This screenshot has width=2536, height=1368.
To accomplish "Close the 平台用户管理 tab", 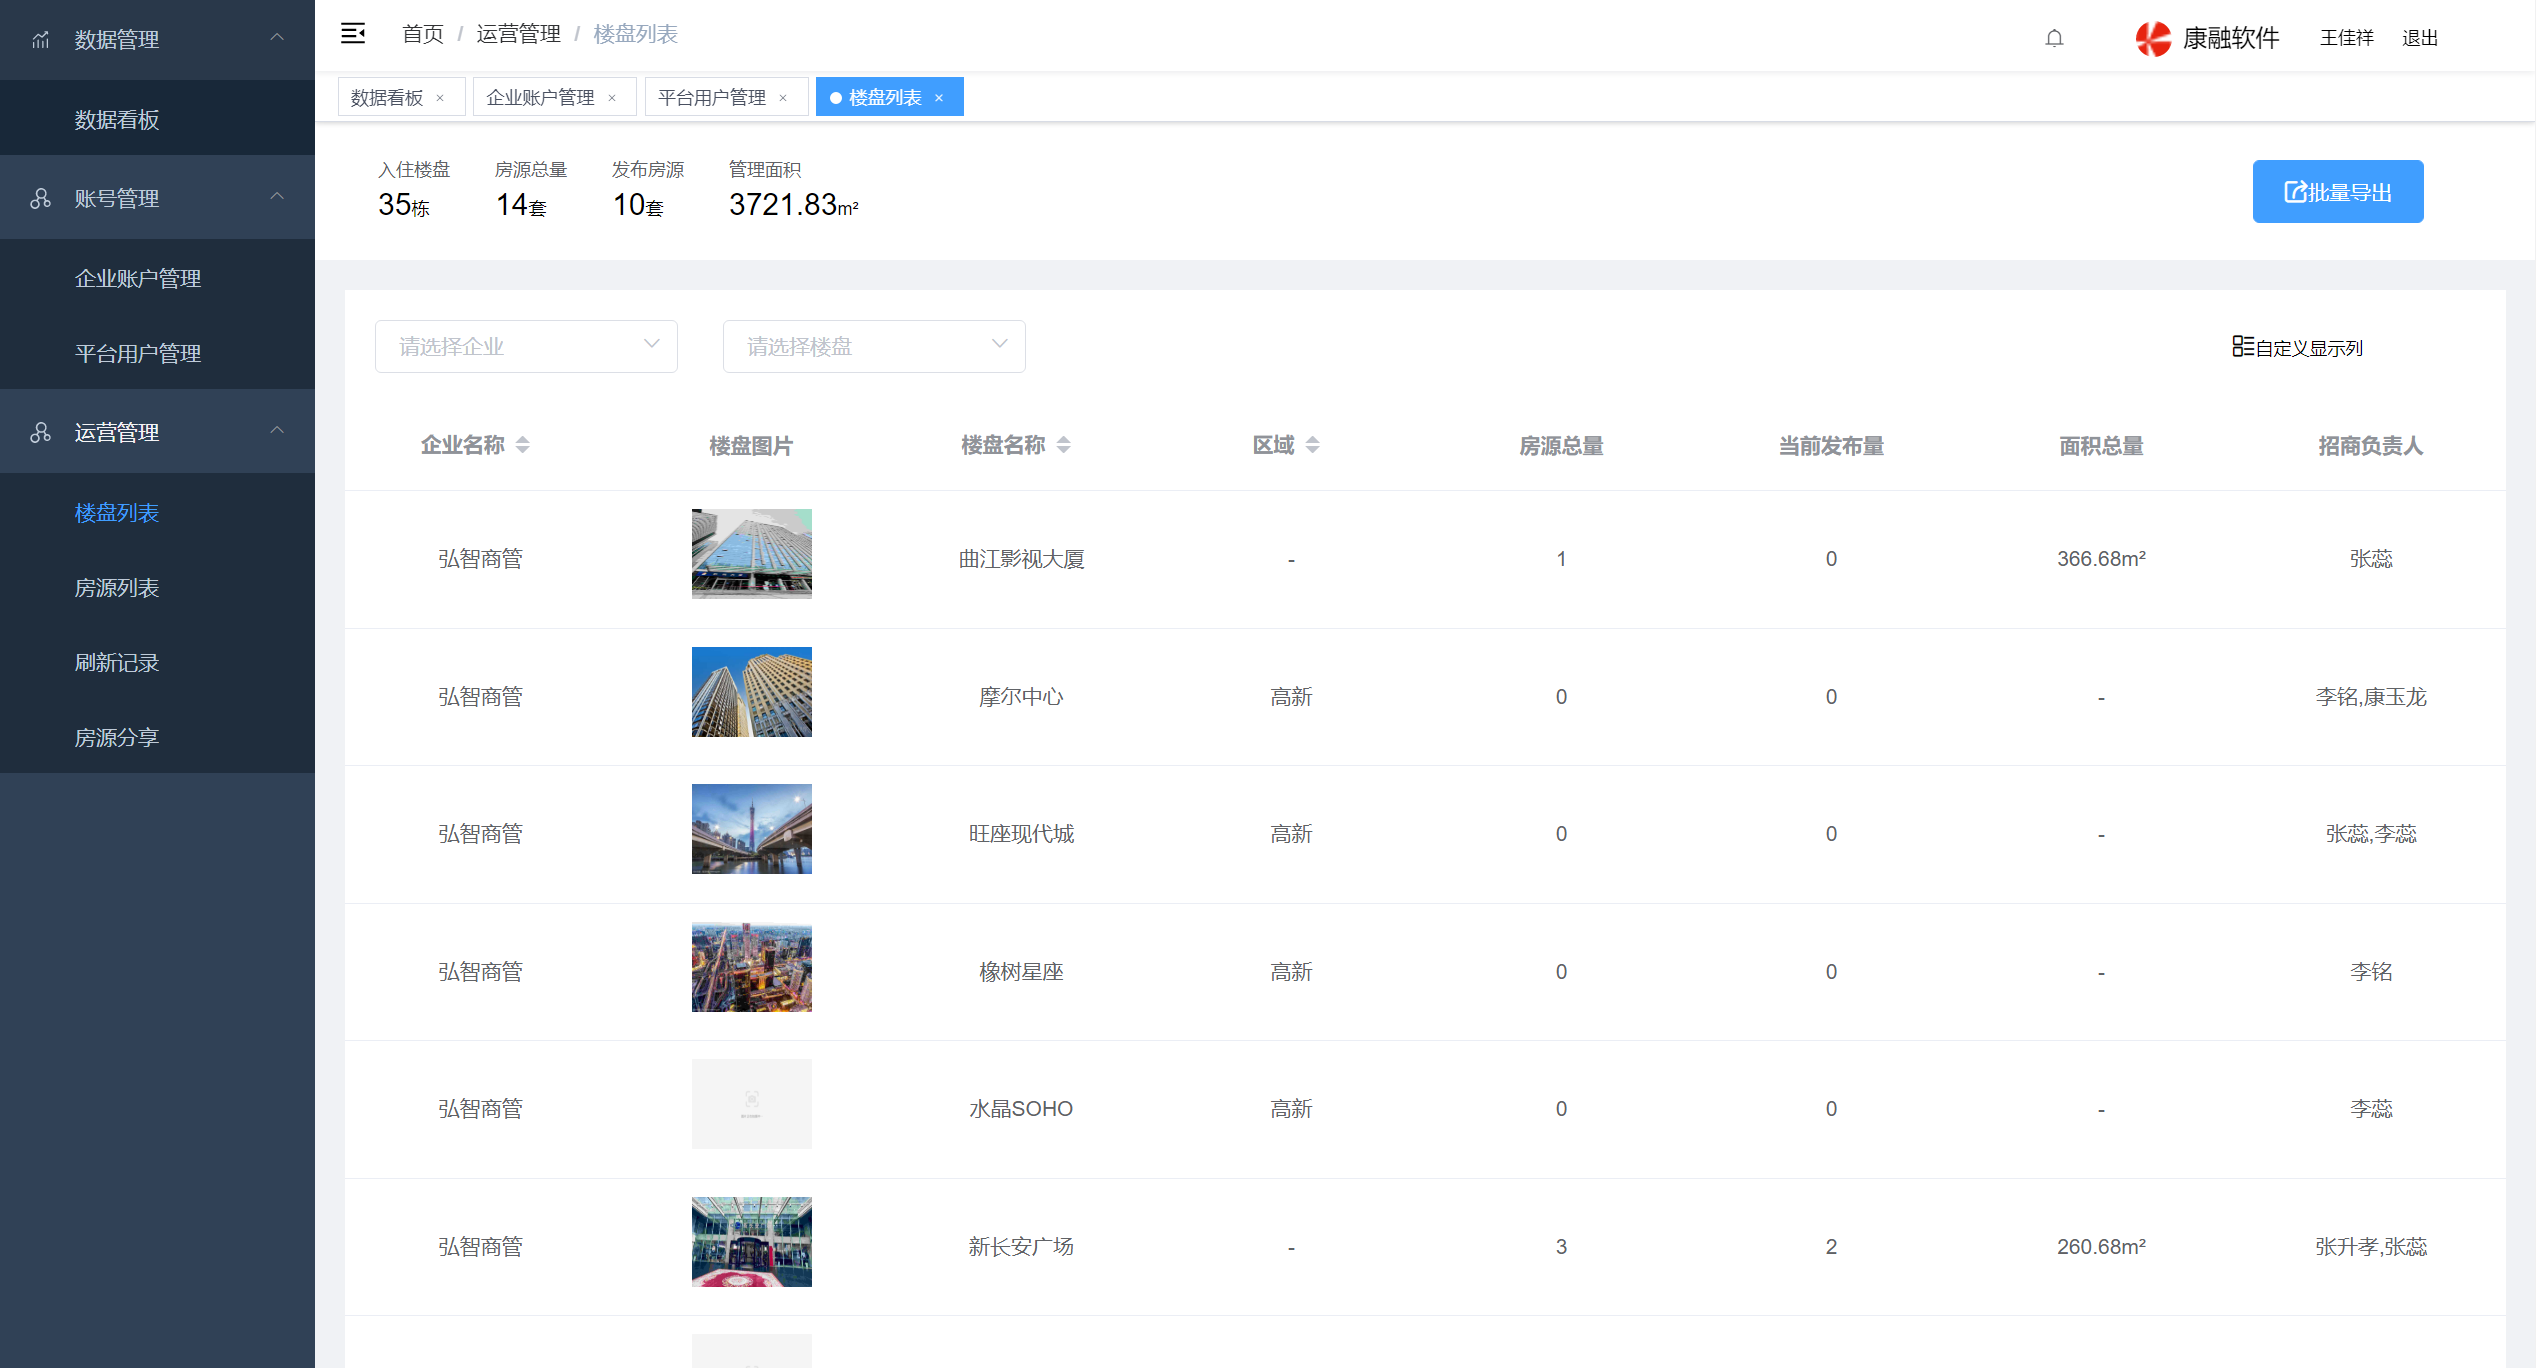I will click(783, 98).
